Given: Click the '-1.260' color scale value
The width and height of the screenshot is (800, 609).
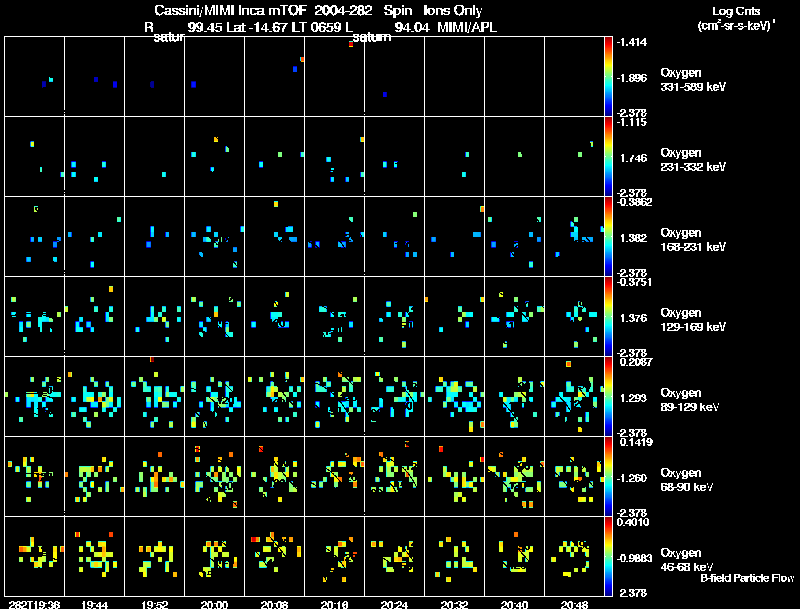Looking at the screenshot, I should pos(632,478).
